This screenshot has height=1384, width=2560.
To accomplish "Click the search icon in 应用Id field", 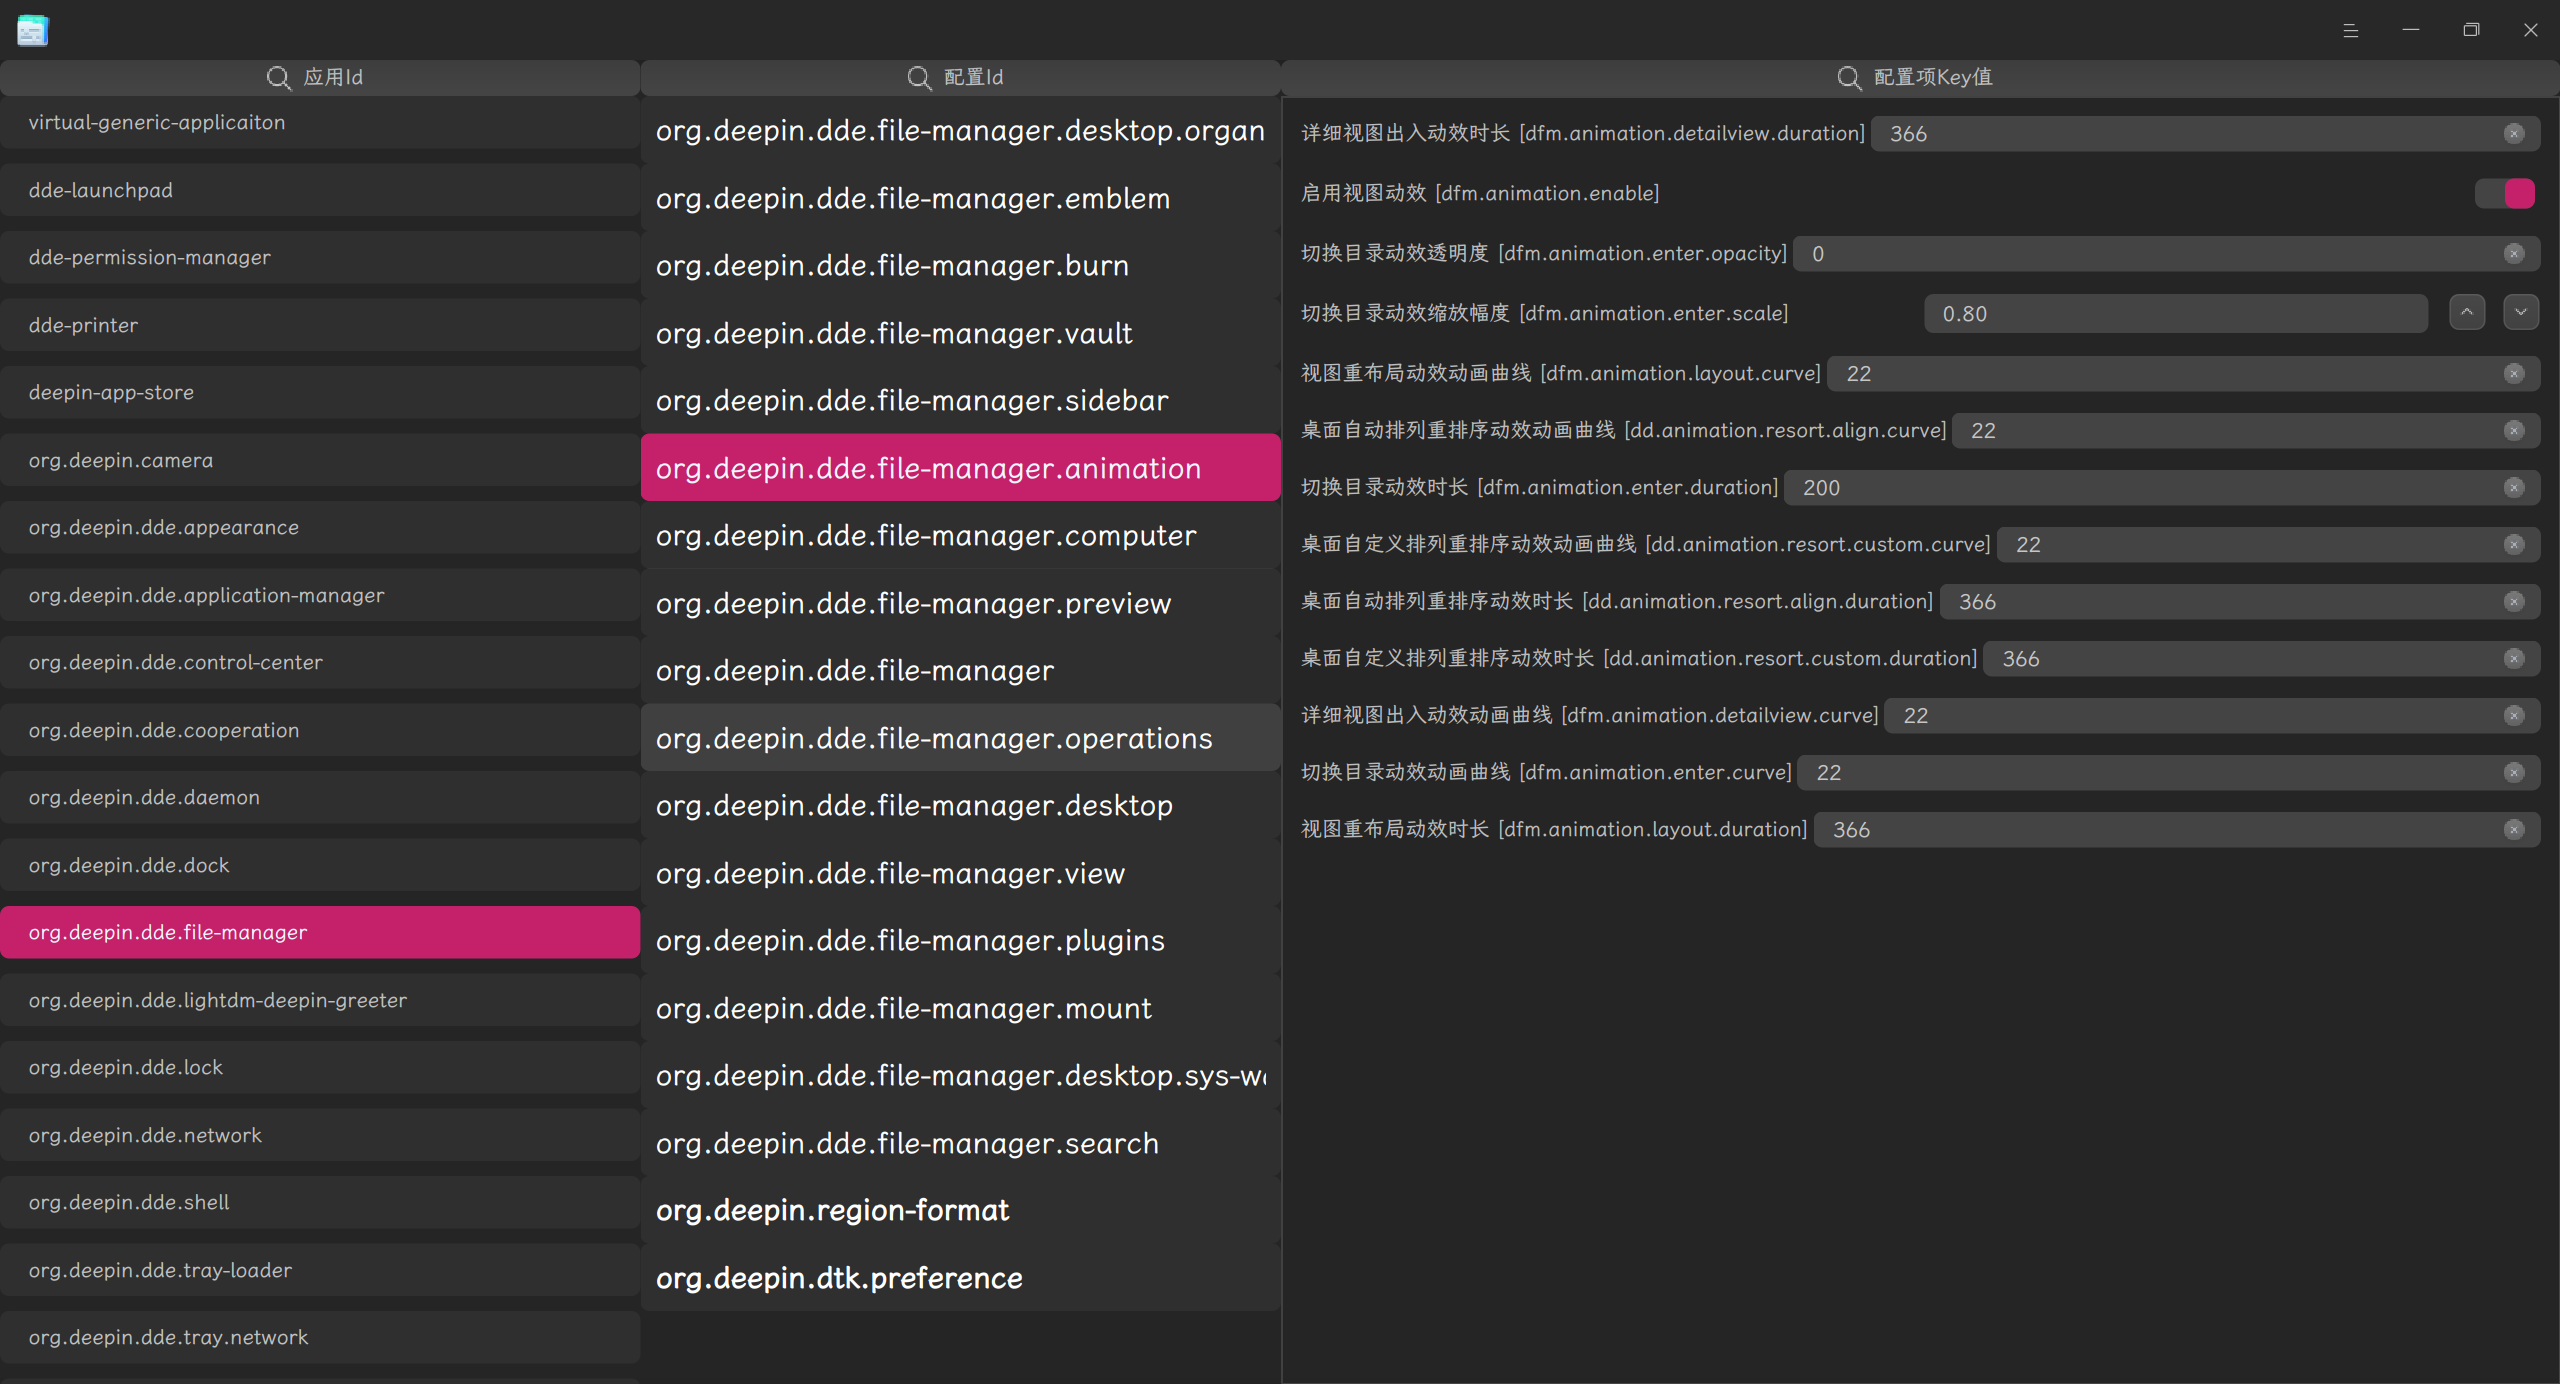I will [278, 77].
